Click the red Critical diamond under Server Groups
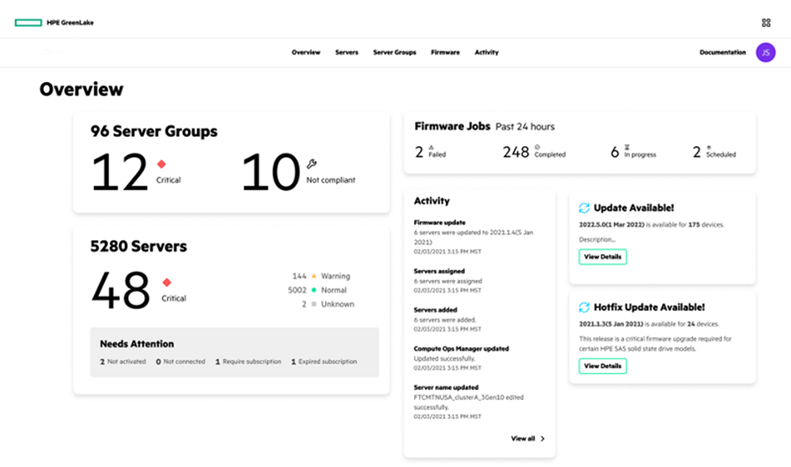 (161, 164)
